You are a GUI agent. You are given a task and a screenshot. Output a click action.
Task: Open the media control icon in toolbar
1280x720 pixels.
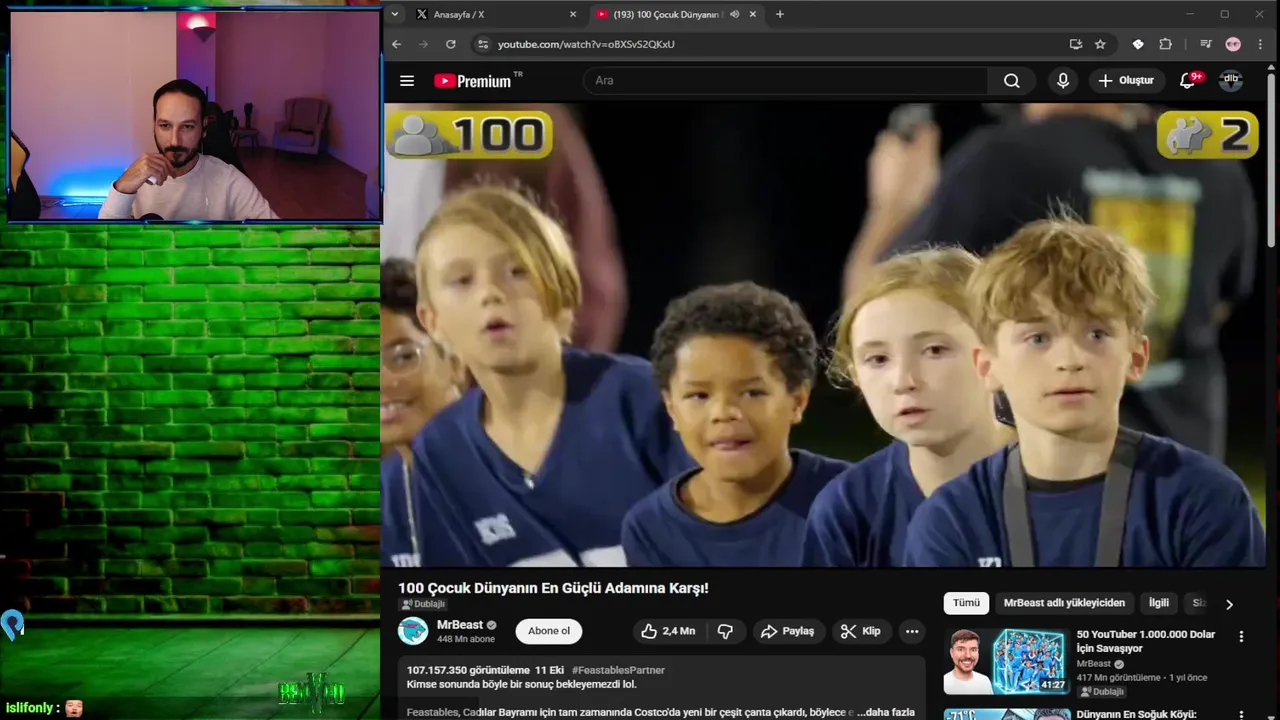pyautogui.click(x=1206, y=44)
